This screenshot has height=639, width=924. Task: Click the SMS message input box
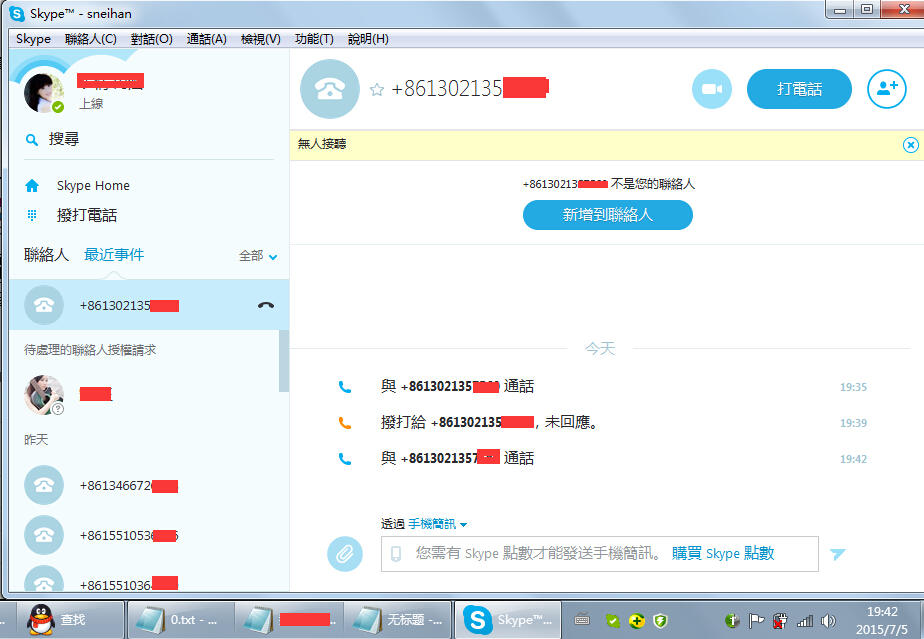pos(599,554)
